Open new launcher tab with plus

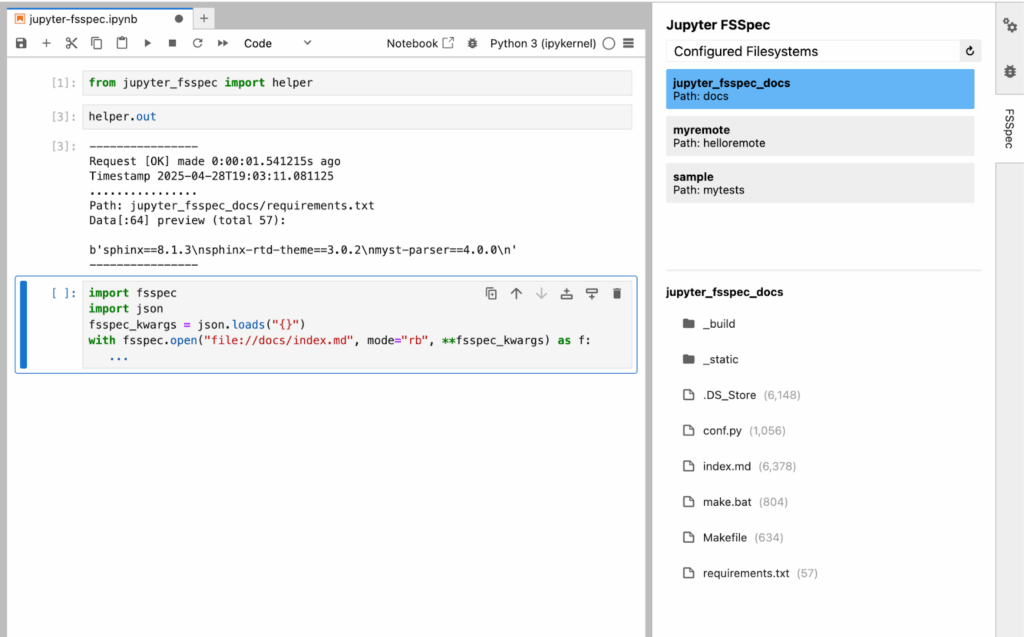click(x=204, y=18)
